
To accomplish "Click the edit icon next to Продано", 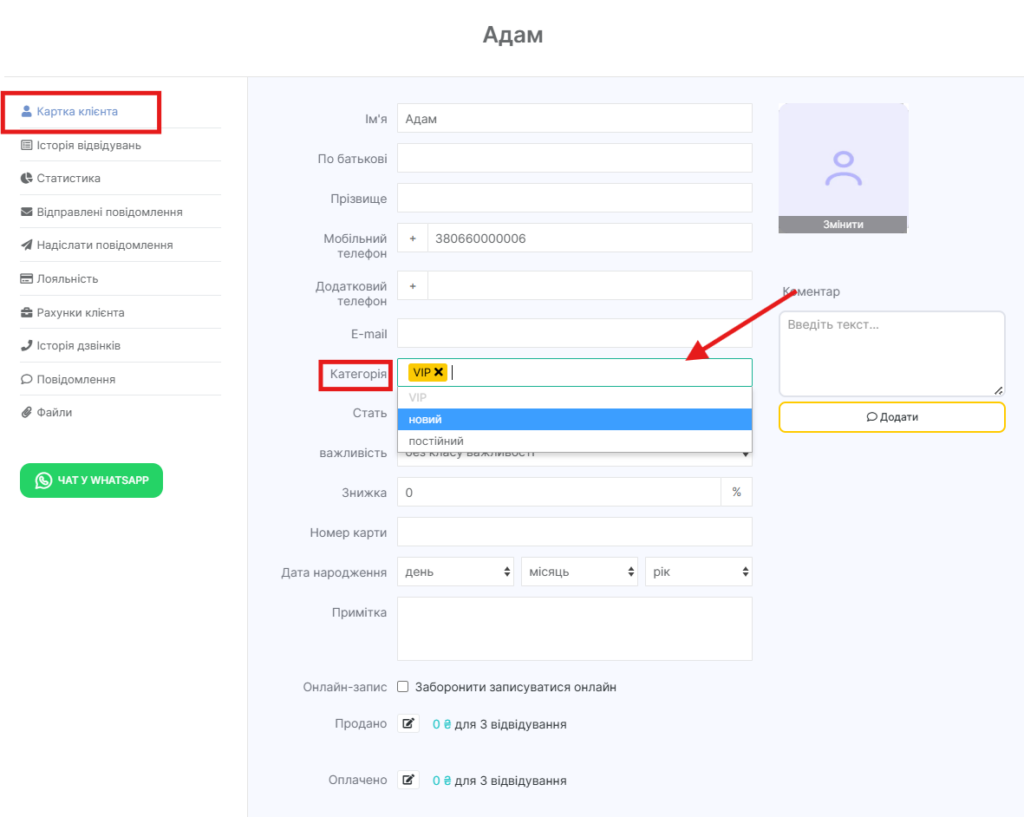I will pyautogui.click(x=408, y=724).
